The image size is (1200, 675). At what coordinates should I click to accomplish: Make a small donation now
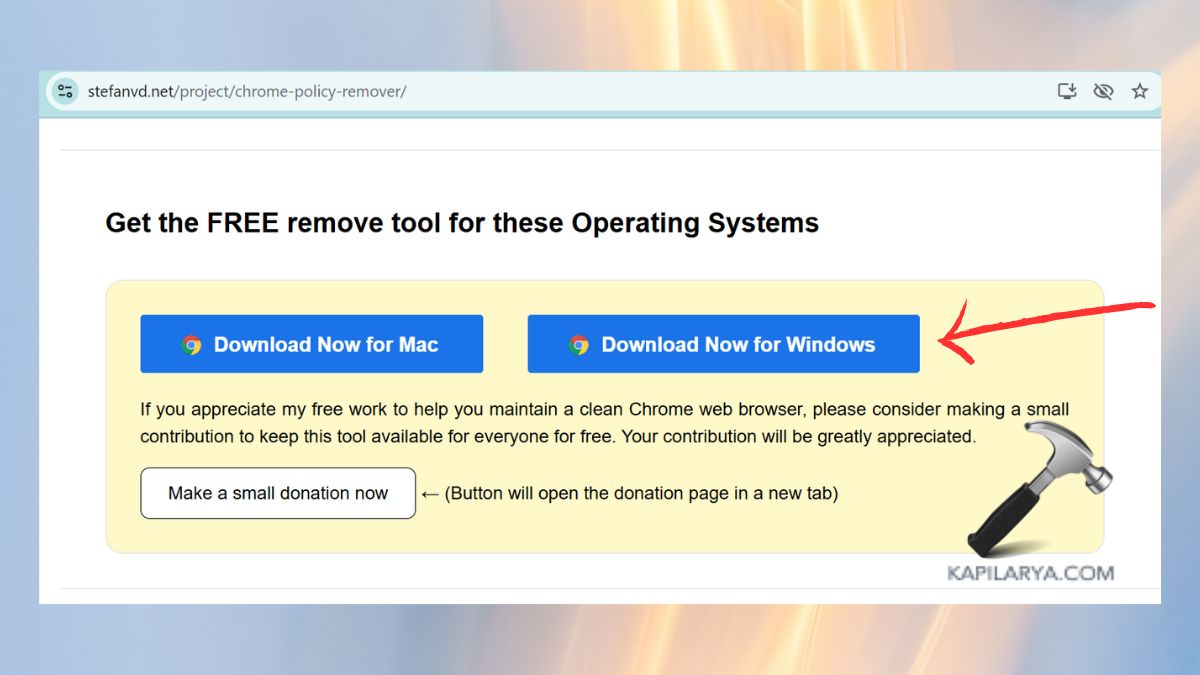(x=277, y=493)
